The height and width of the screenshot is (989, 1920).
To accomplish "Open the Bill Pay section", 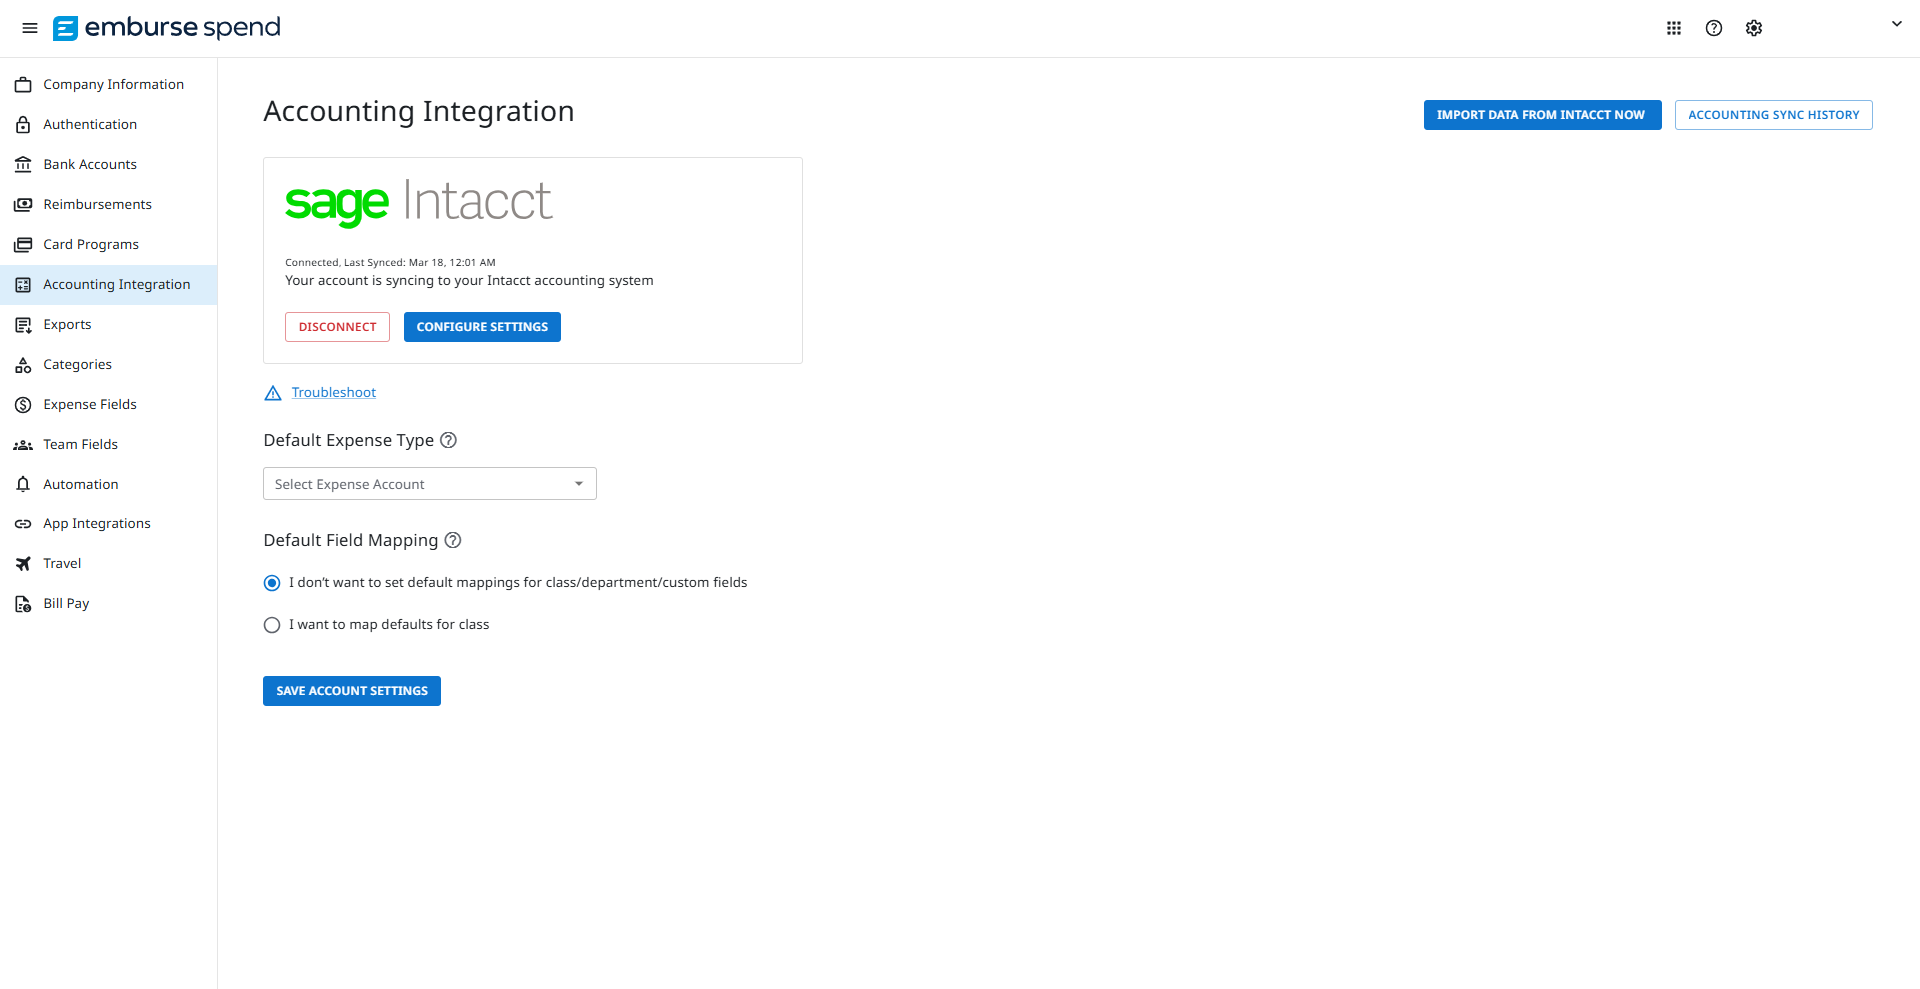I will pyautogui.click(x=64, y=603).
